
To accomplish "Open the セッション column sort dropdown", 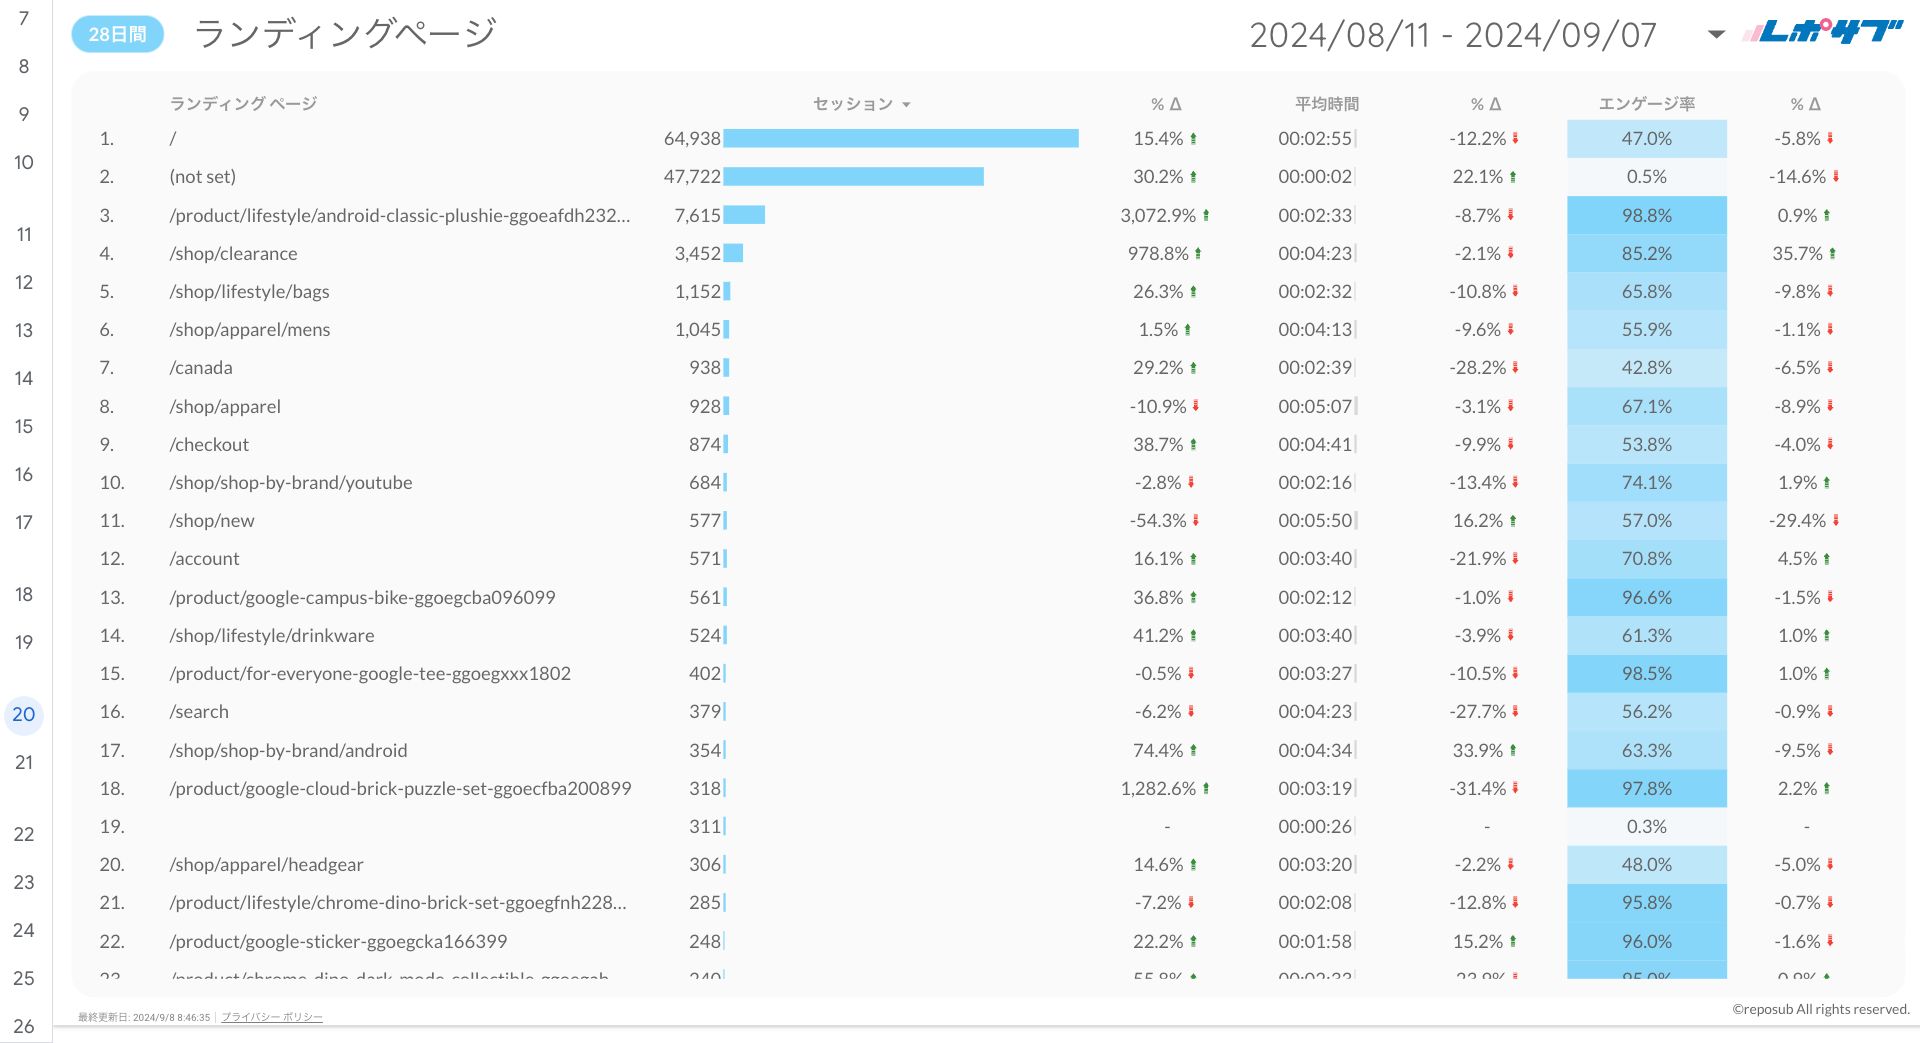I will pyautogui.click(x=907, y=103).
